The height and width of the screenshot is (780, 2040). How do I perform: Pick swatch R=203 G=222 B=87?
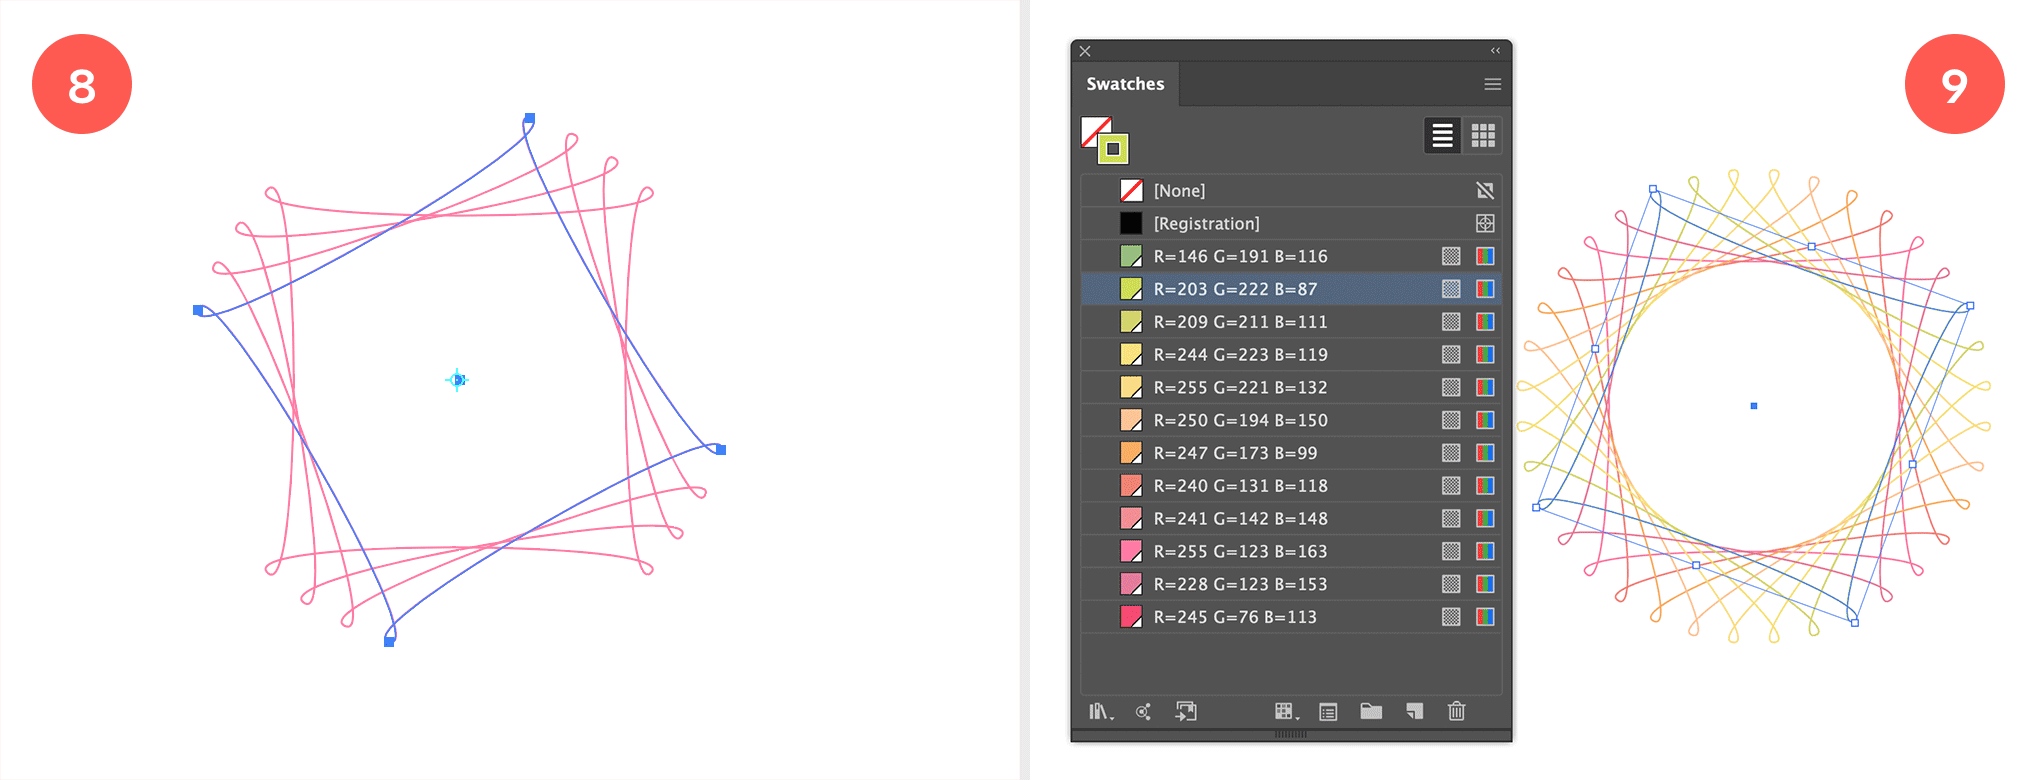click(1291, 289)
